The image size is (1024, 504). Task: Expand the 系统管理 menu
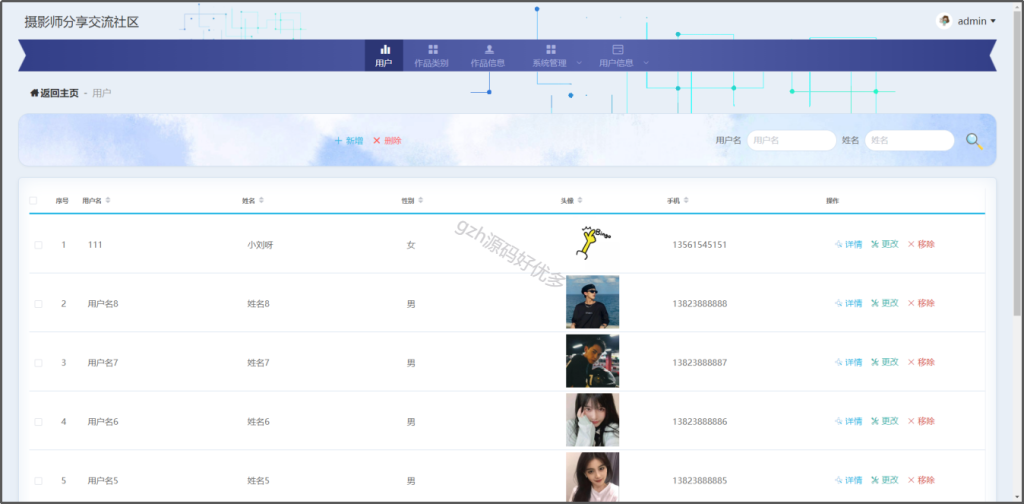tap(556, 55)
